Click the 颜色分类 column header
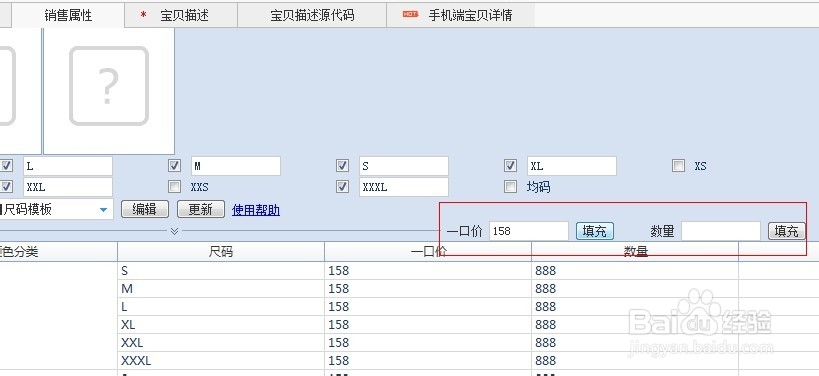The height and width of the screenshot is (376, 819). (x=58, y=252)
